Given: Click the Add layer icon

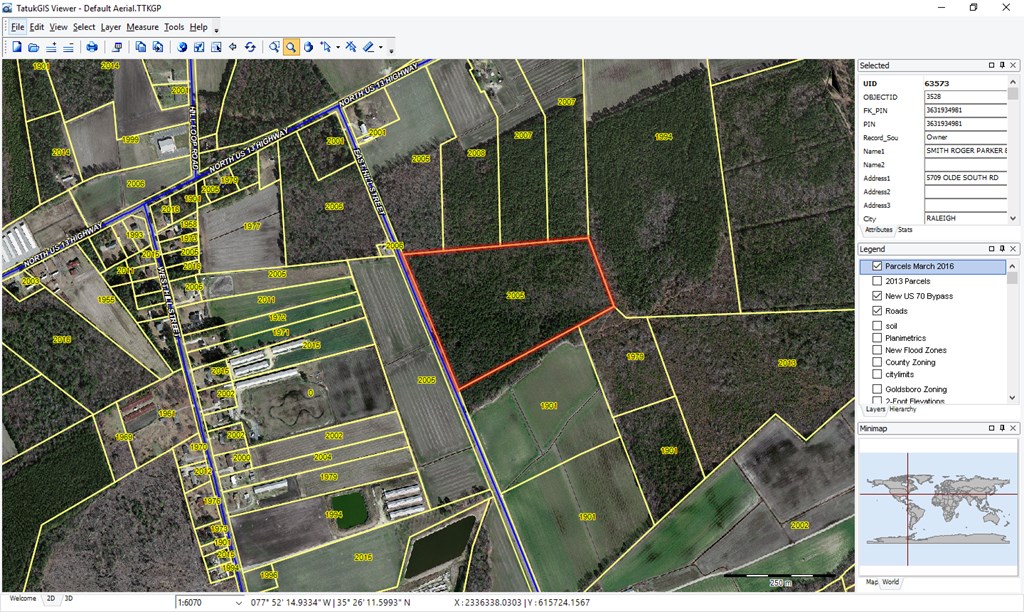Looking at the screenshot, I should pyautogui.click(x=51, y=47).
